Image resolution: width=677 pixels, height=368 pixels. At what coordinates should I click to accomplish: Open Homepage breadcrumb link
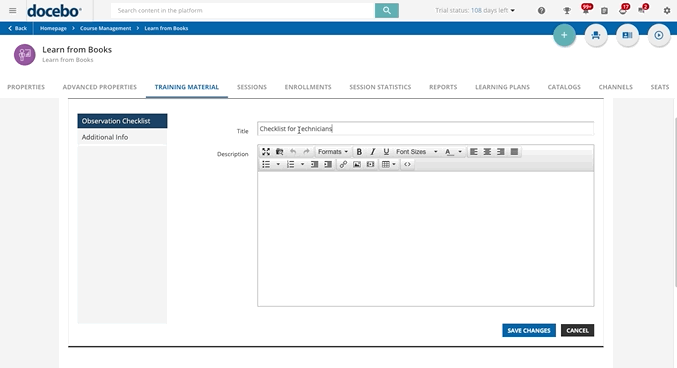click(53, 28)
